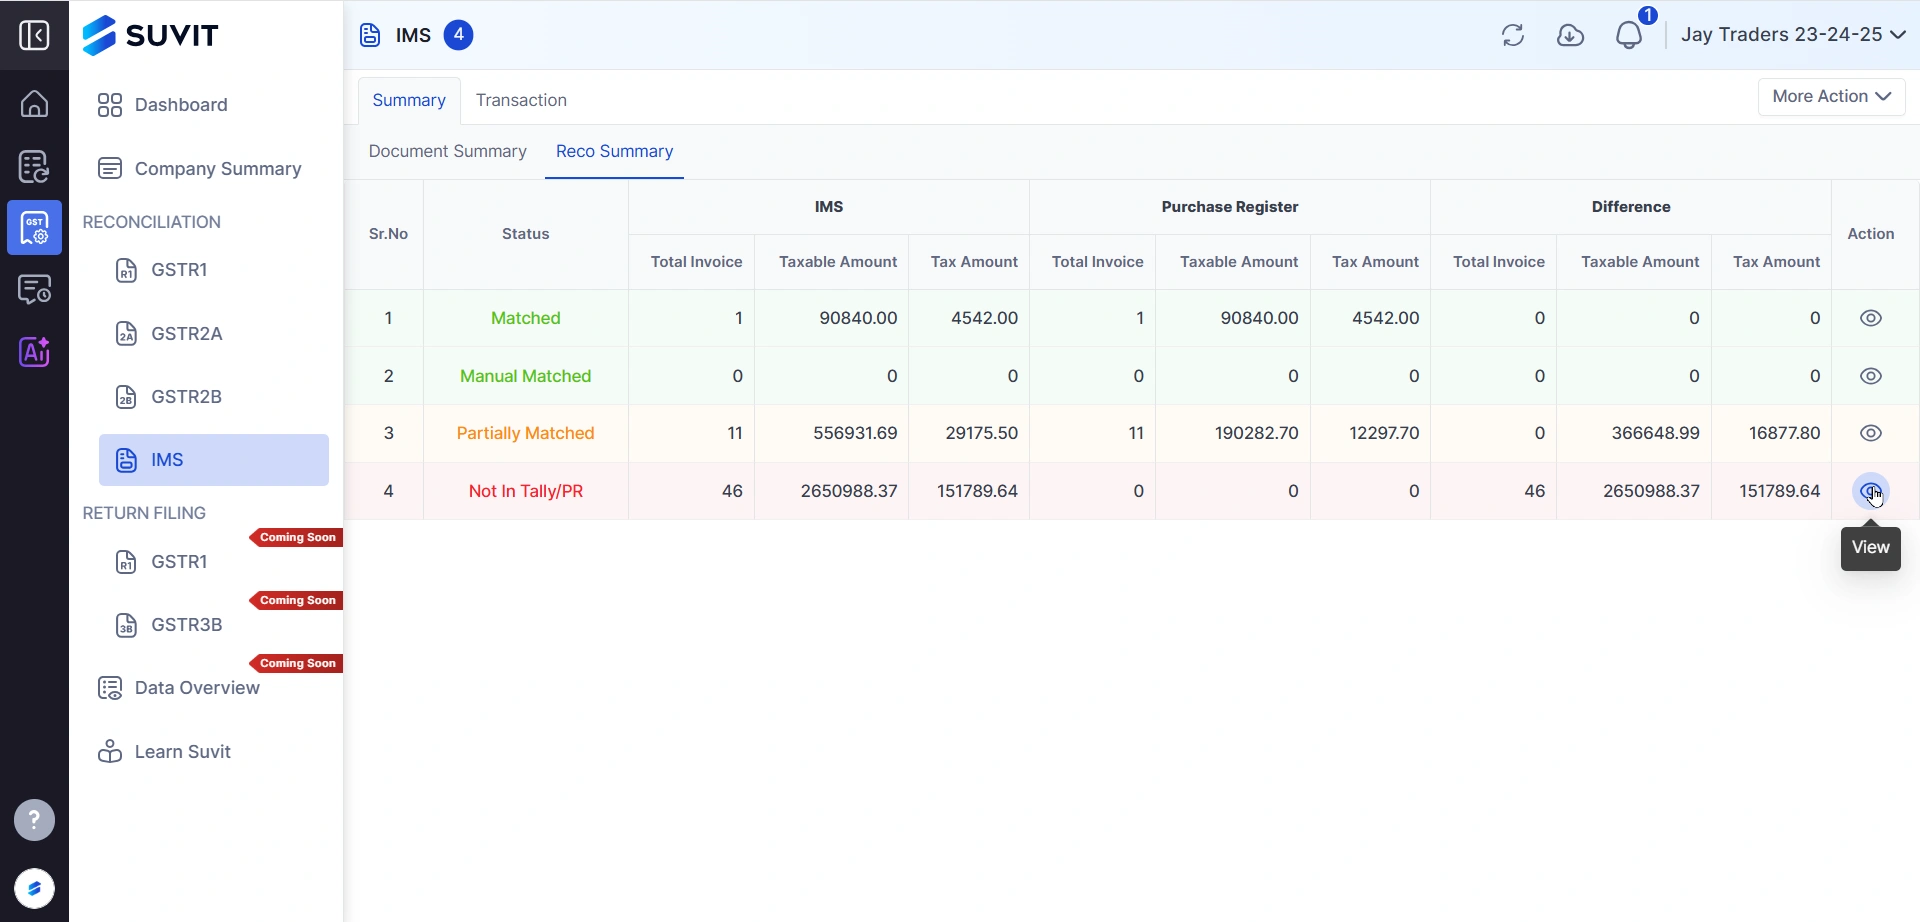
Task: Expand the More Action dropdown
Action: pyautogui.click(x=1830, y=97)
